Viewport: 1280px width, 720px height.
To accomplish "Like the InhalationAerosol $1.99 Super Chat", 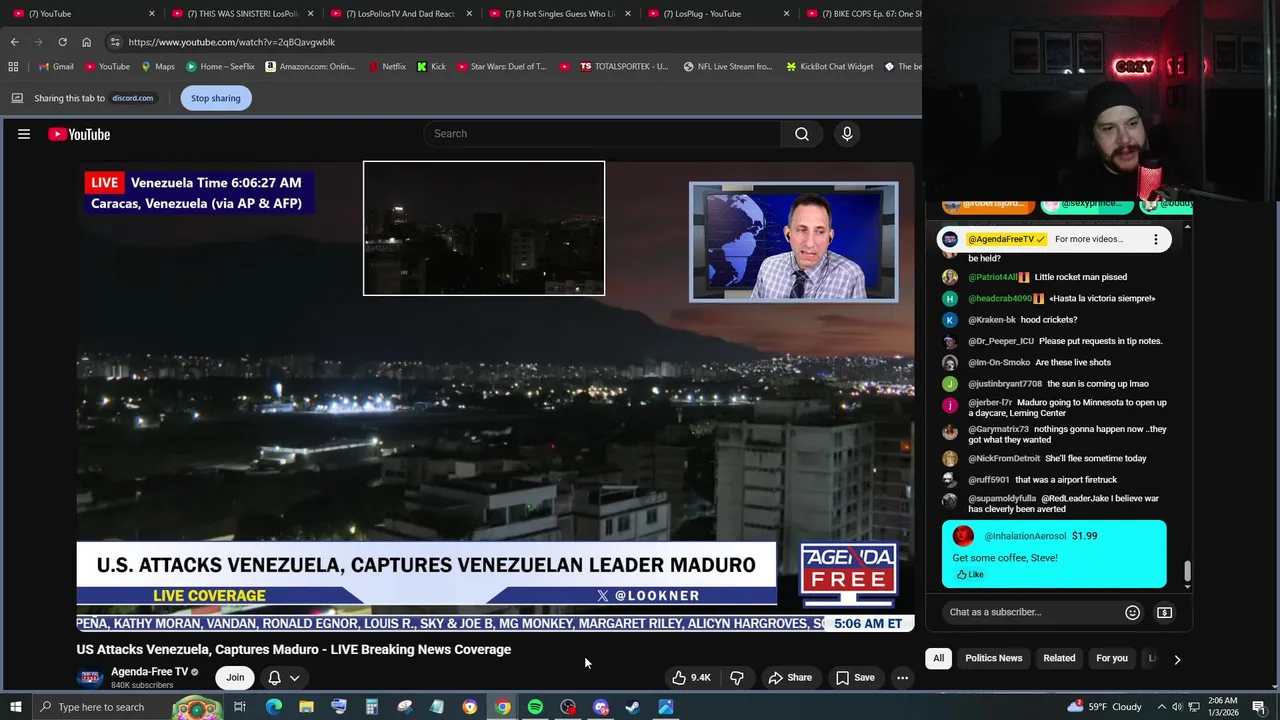I will (970, 575).
